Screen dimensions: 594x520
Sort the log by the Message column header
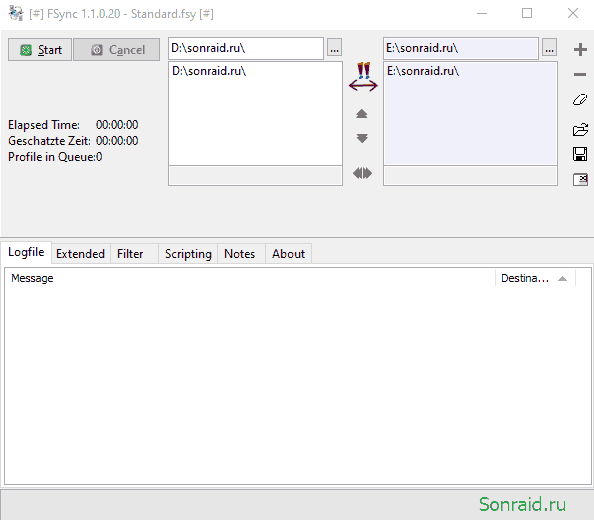(250, 278)
